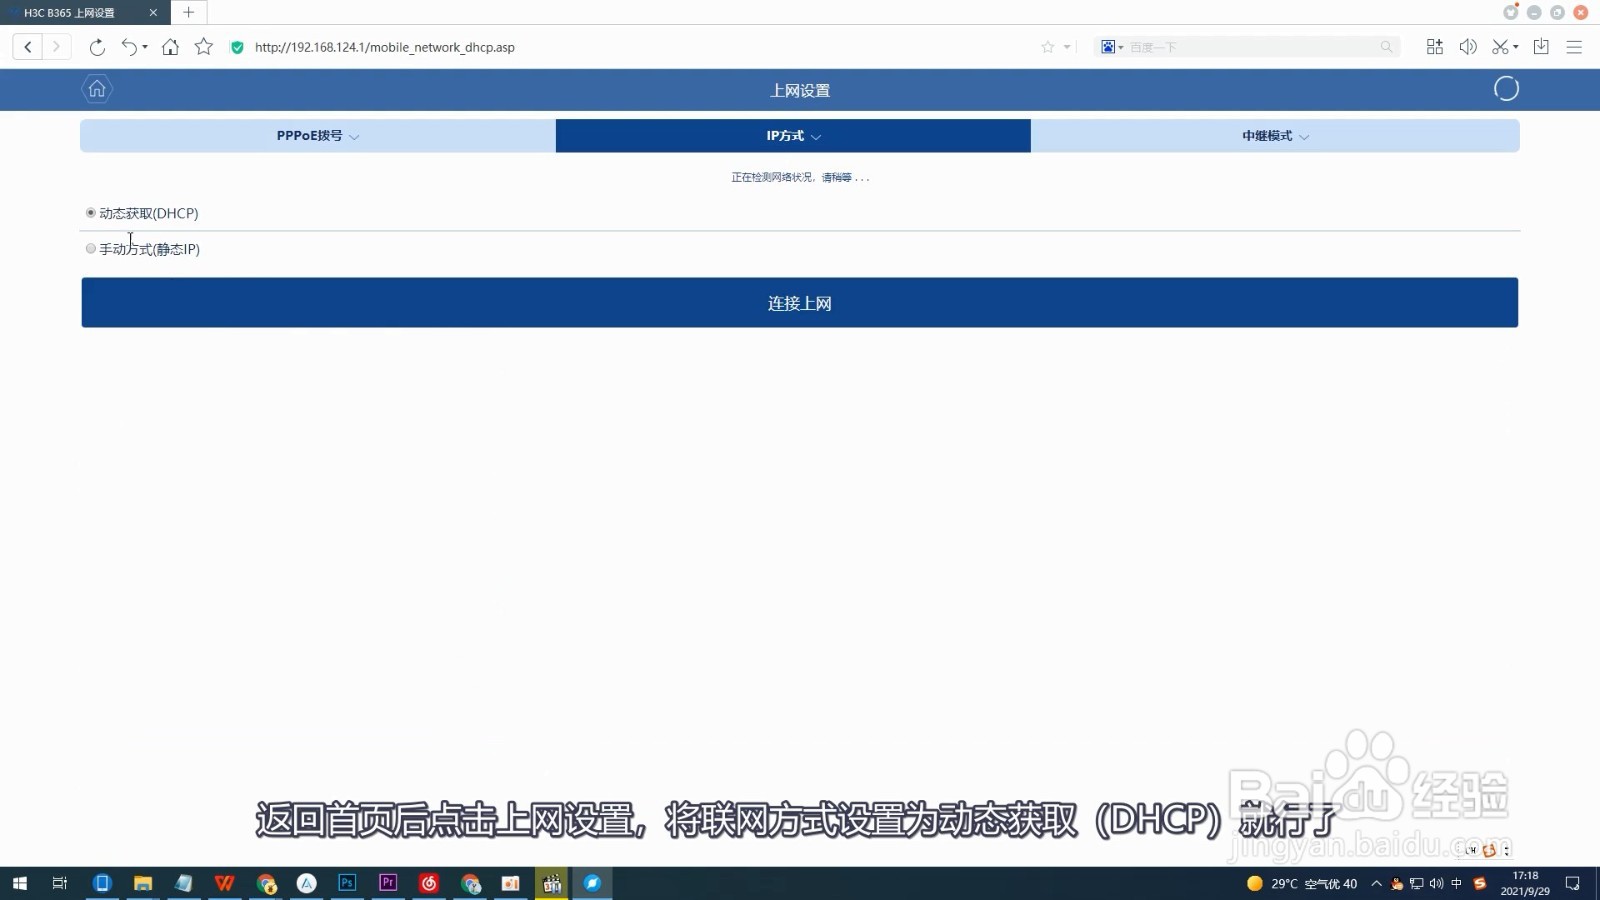1600x900 pixels.
Task: Open the browser home page
Action: [170, 47]
